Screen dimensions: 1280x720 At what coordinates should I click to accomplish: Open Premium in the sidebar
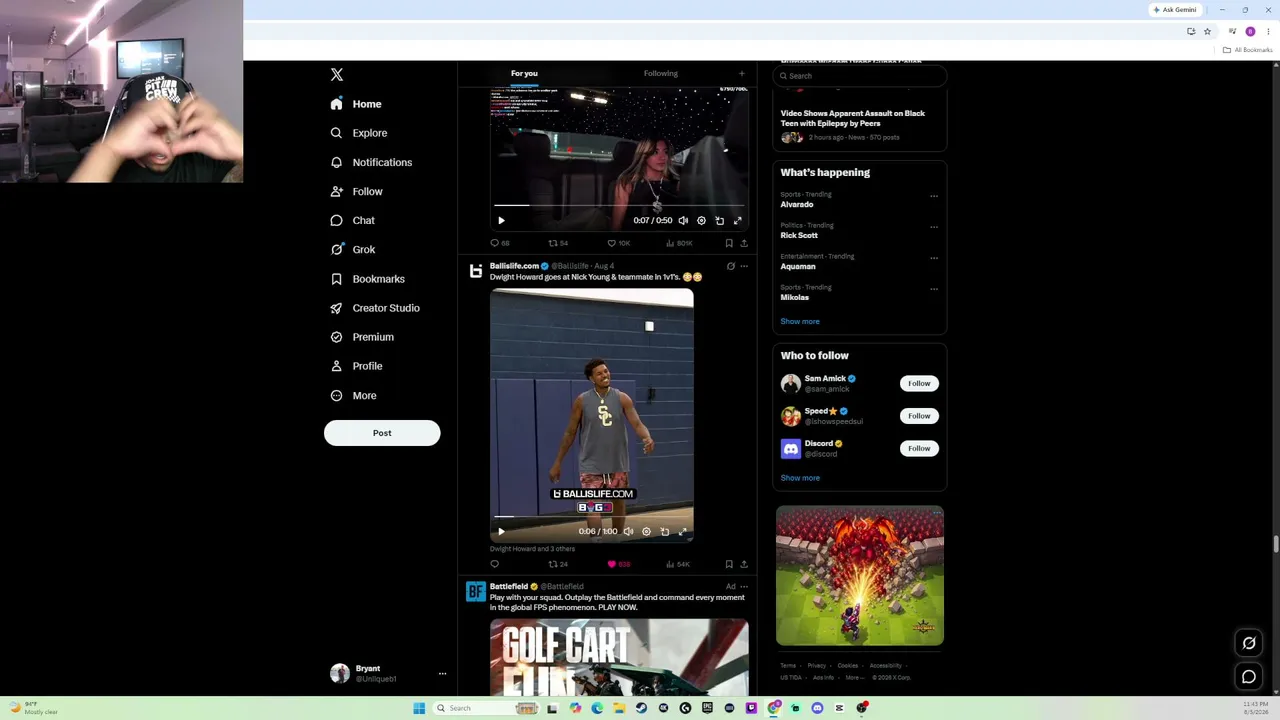[362, 337]
